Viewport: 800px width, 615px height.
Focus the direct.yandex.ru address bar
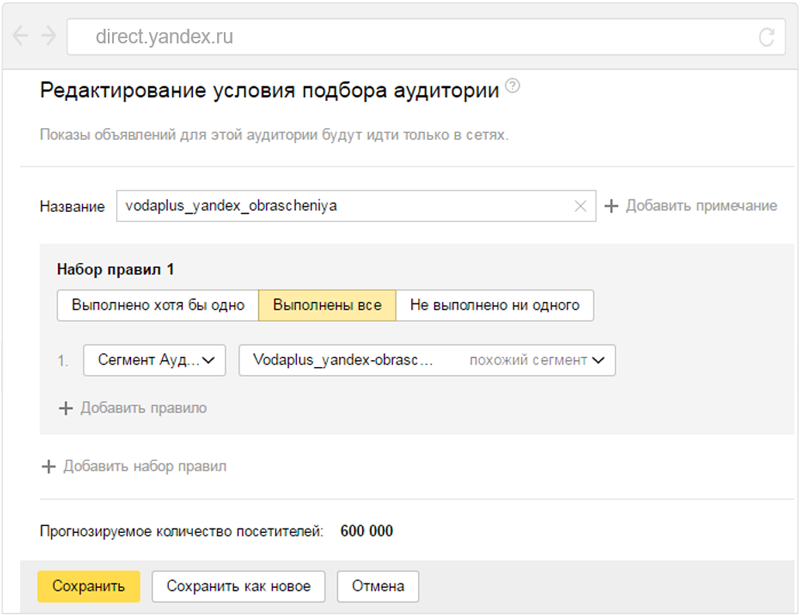(426, 37)
